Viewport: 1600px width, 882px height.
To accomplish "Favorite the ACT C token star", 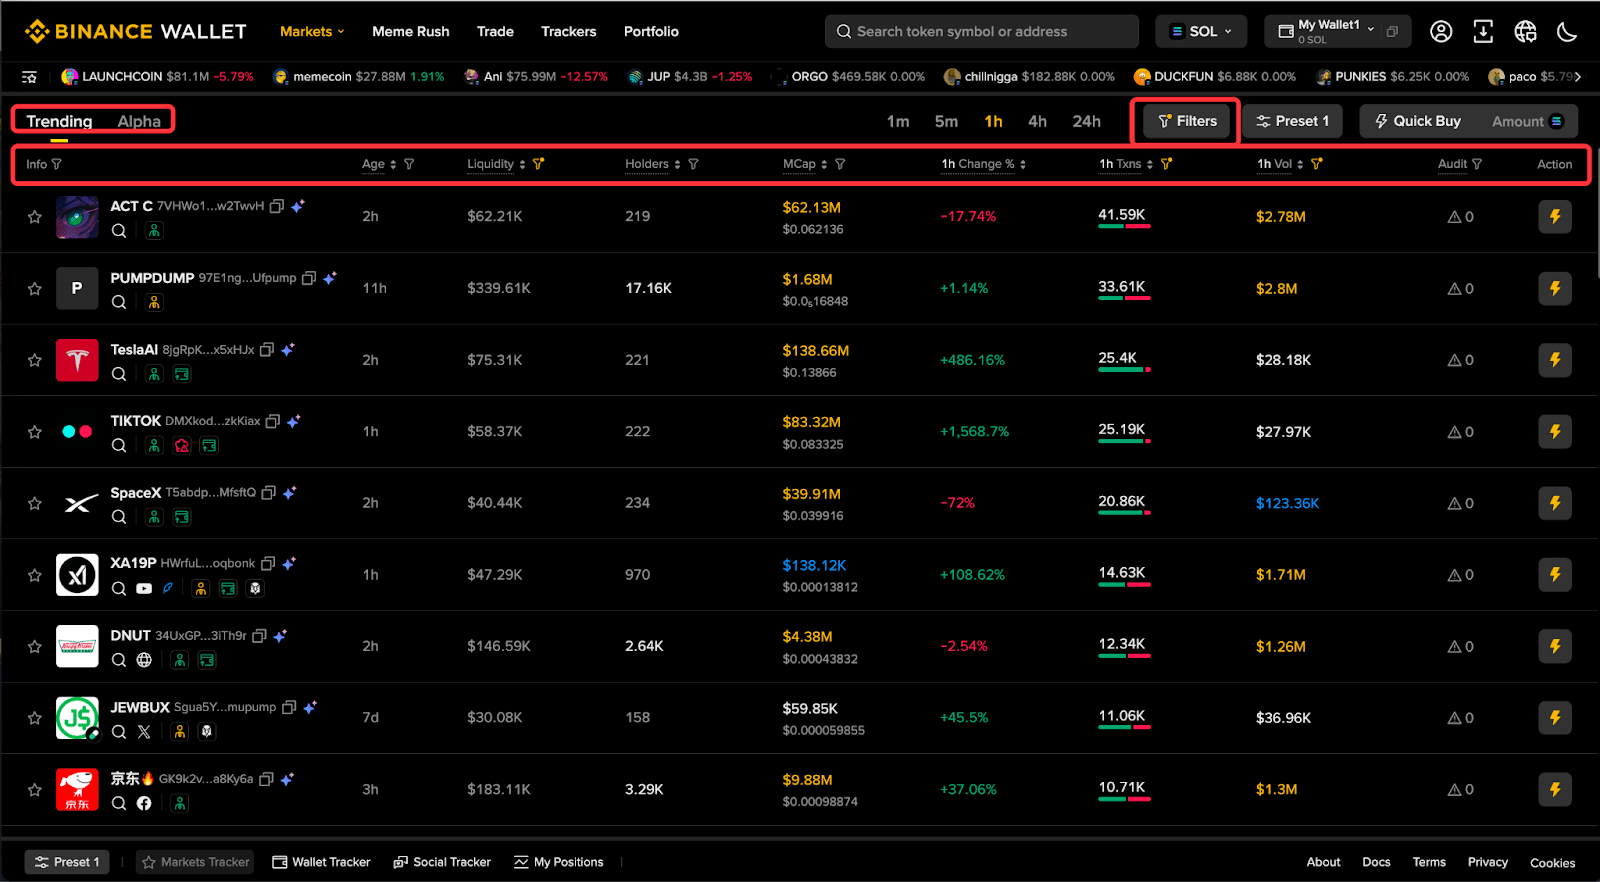I will coord(35,217).
